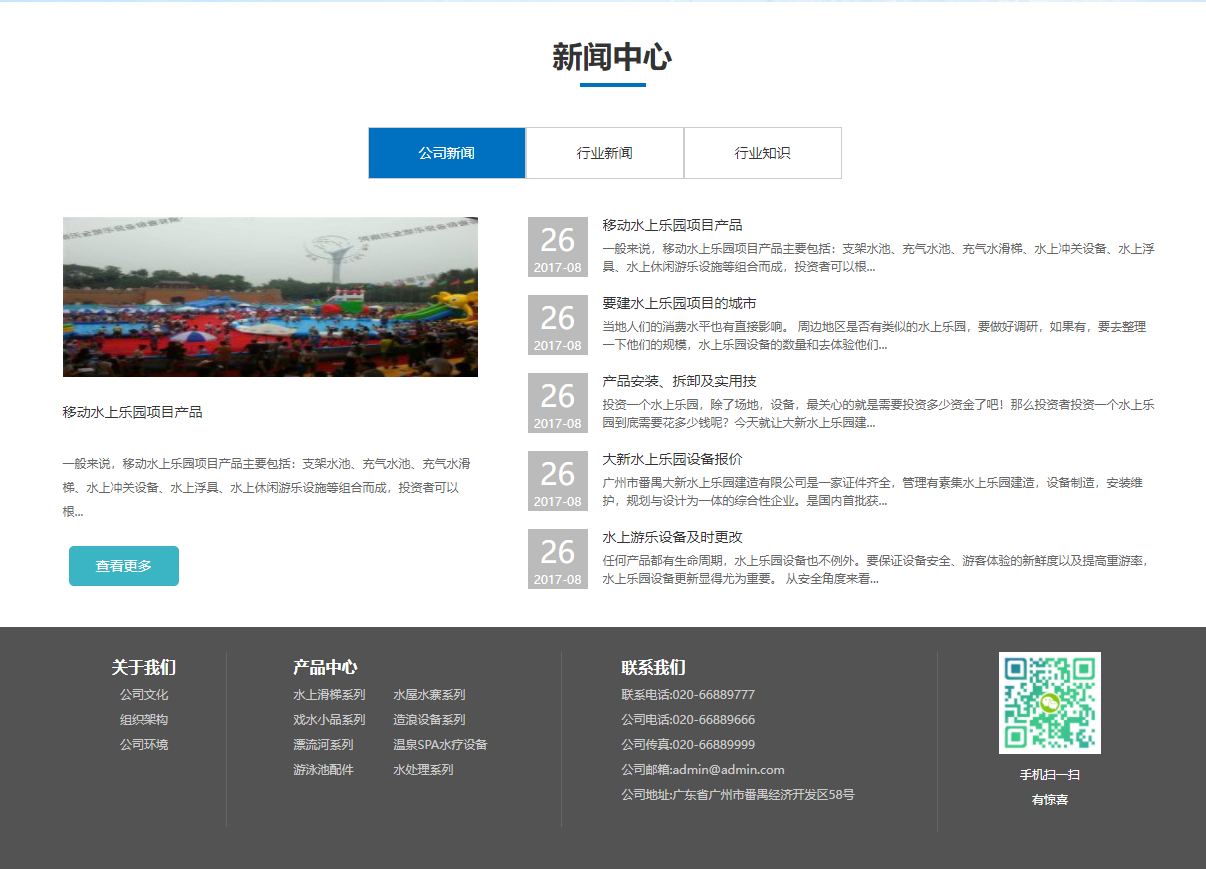Select the 公司新闻 tab

coord(446,153)
